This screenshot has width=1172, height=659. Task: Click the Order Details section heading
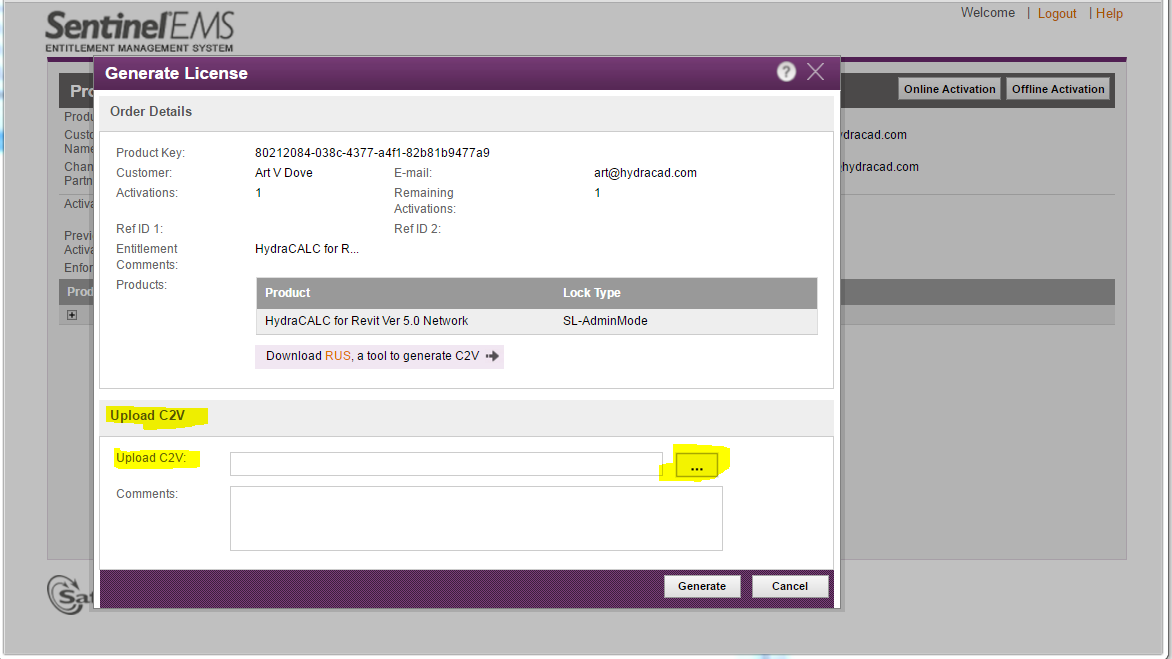coord(151,111)
